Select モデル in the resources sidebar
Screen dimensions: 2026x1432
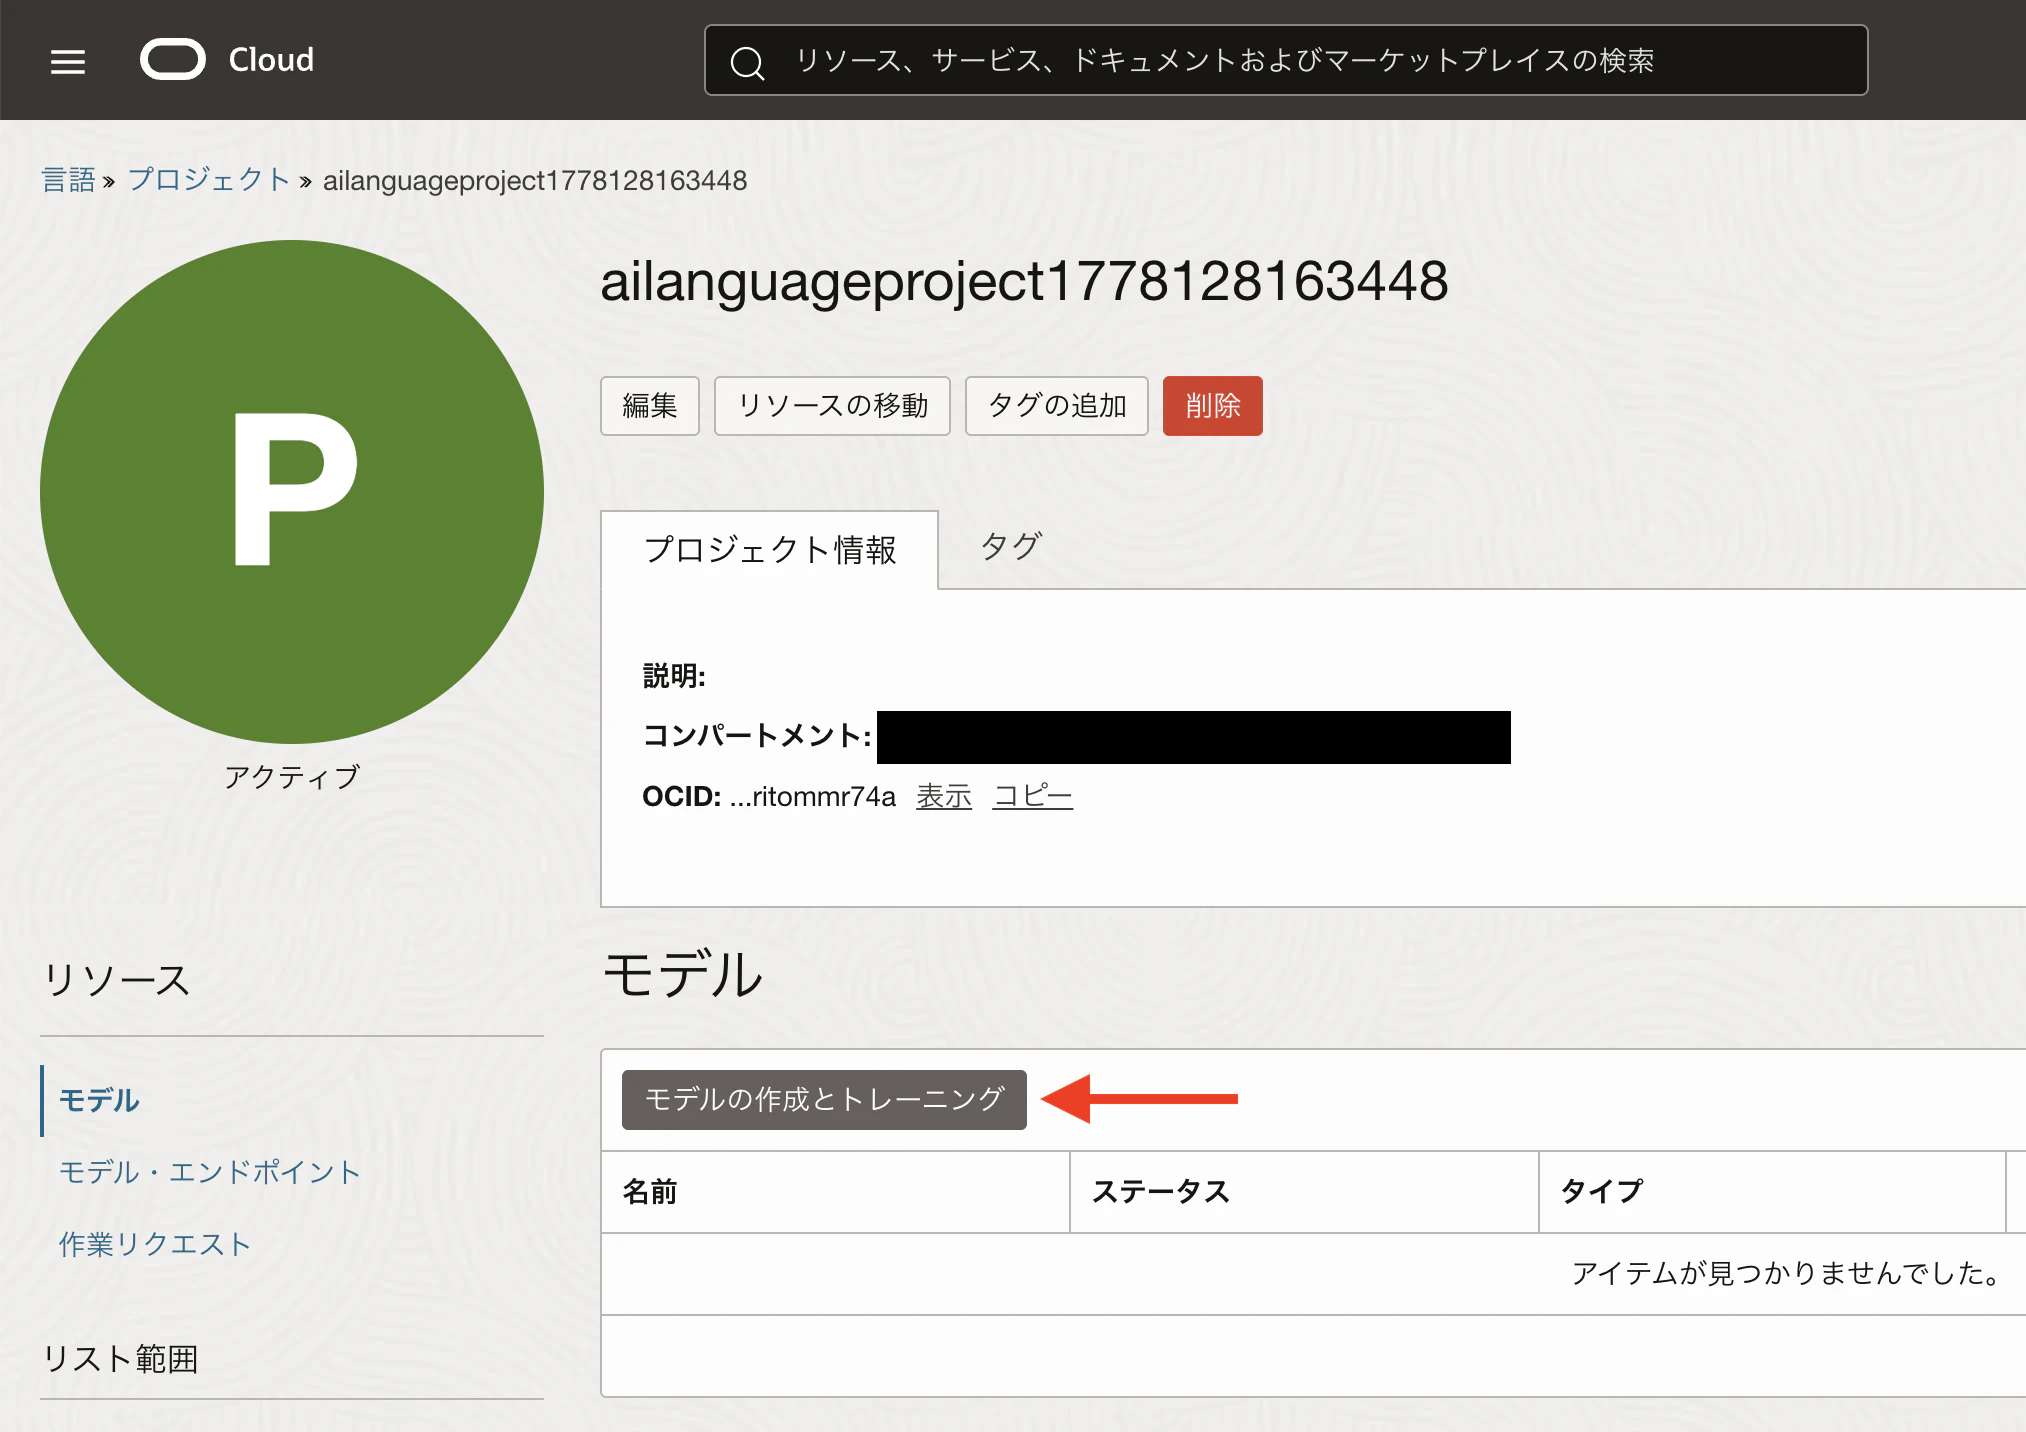coord(99,1100)
